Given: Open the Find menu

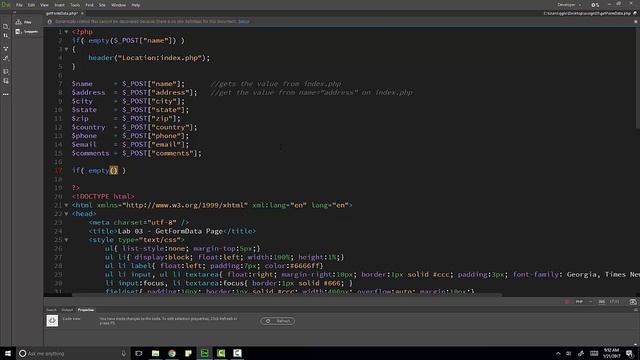Looking at the screenshot, I should coord(89,5).
